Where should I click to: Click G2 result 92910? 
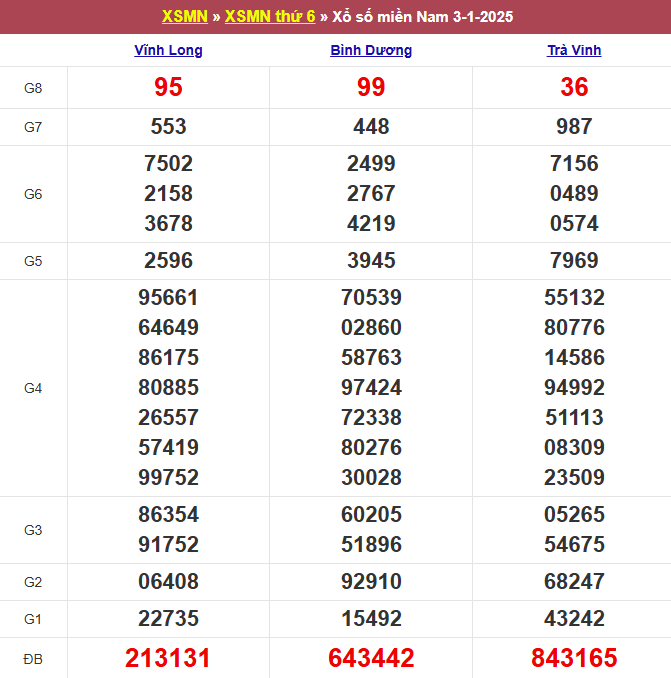[371, 581]
